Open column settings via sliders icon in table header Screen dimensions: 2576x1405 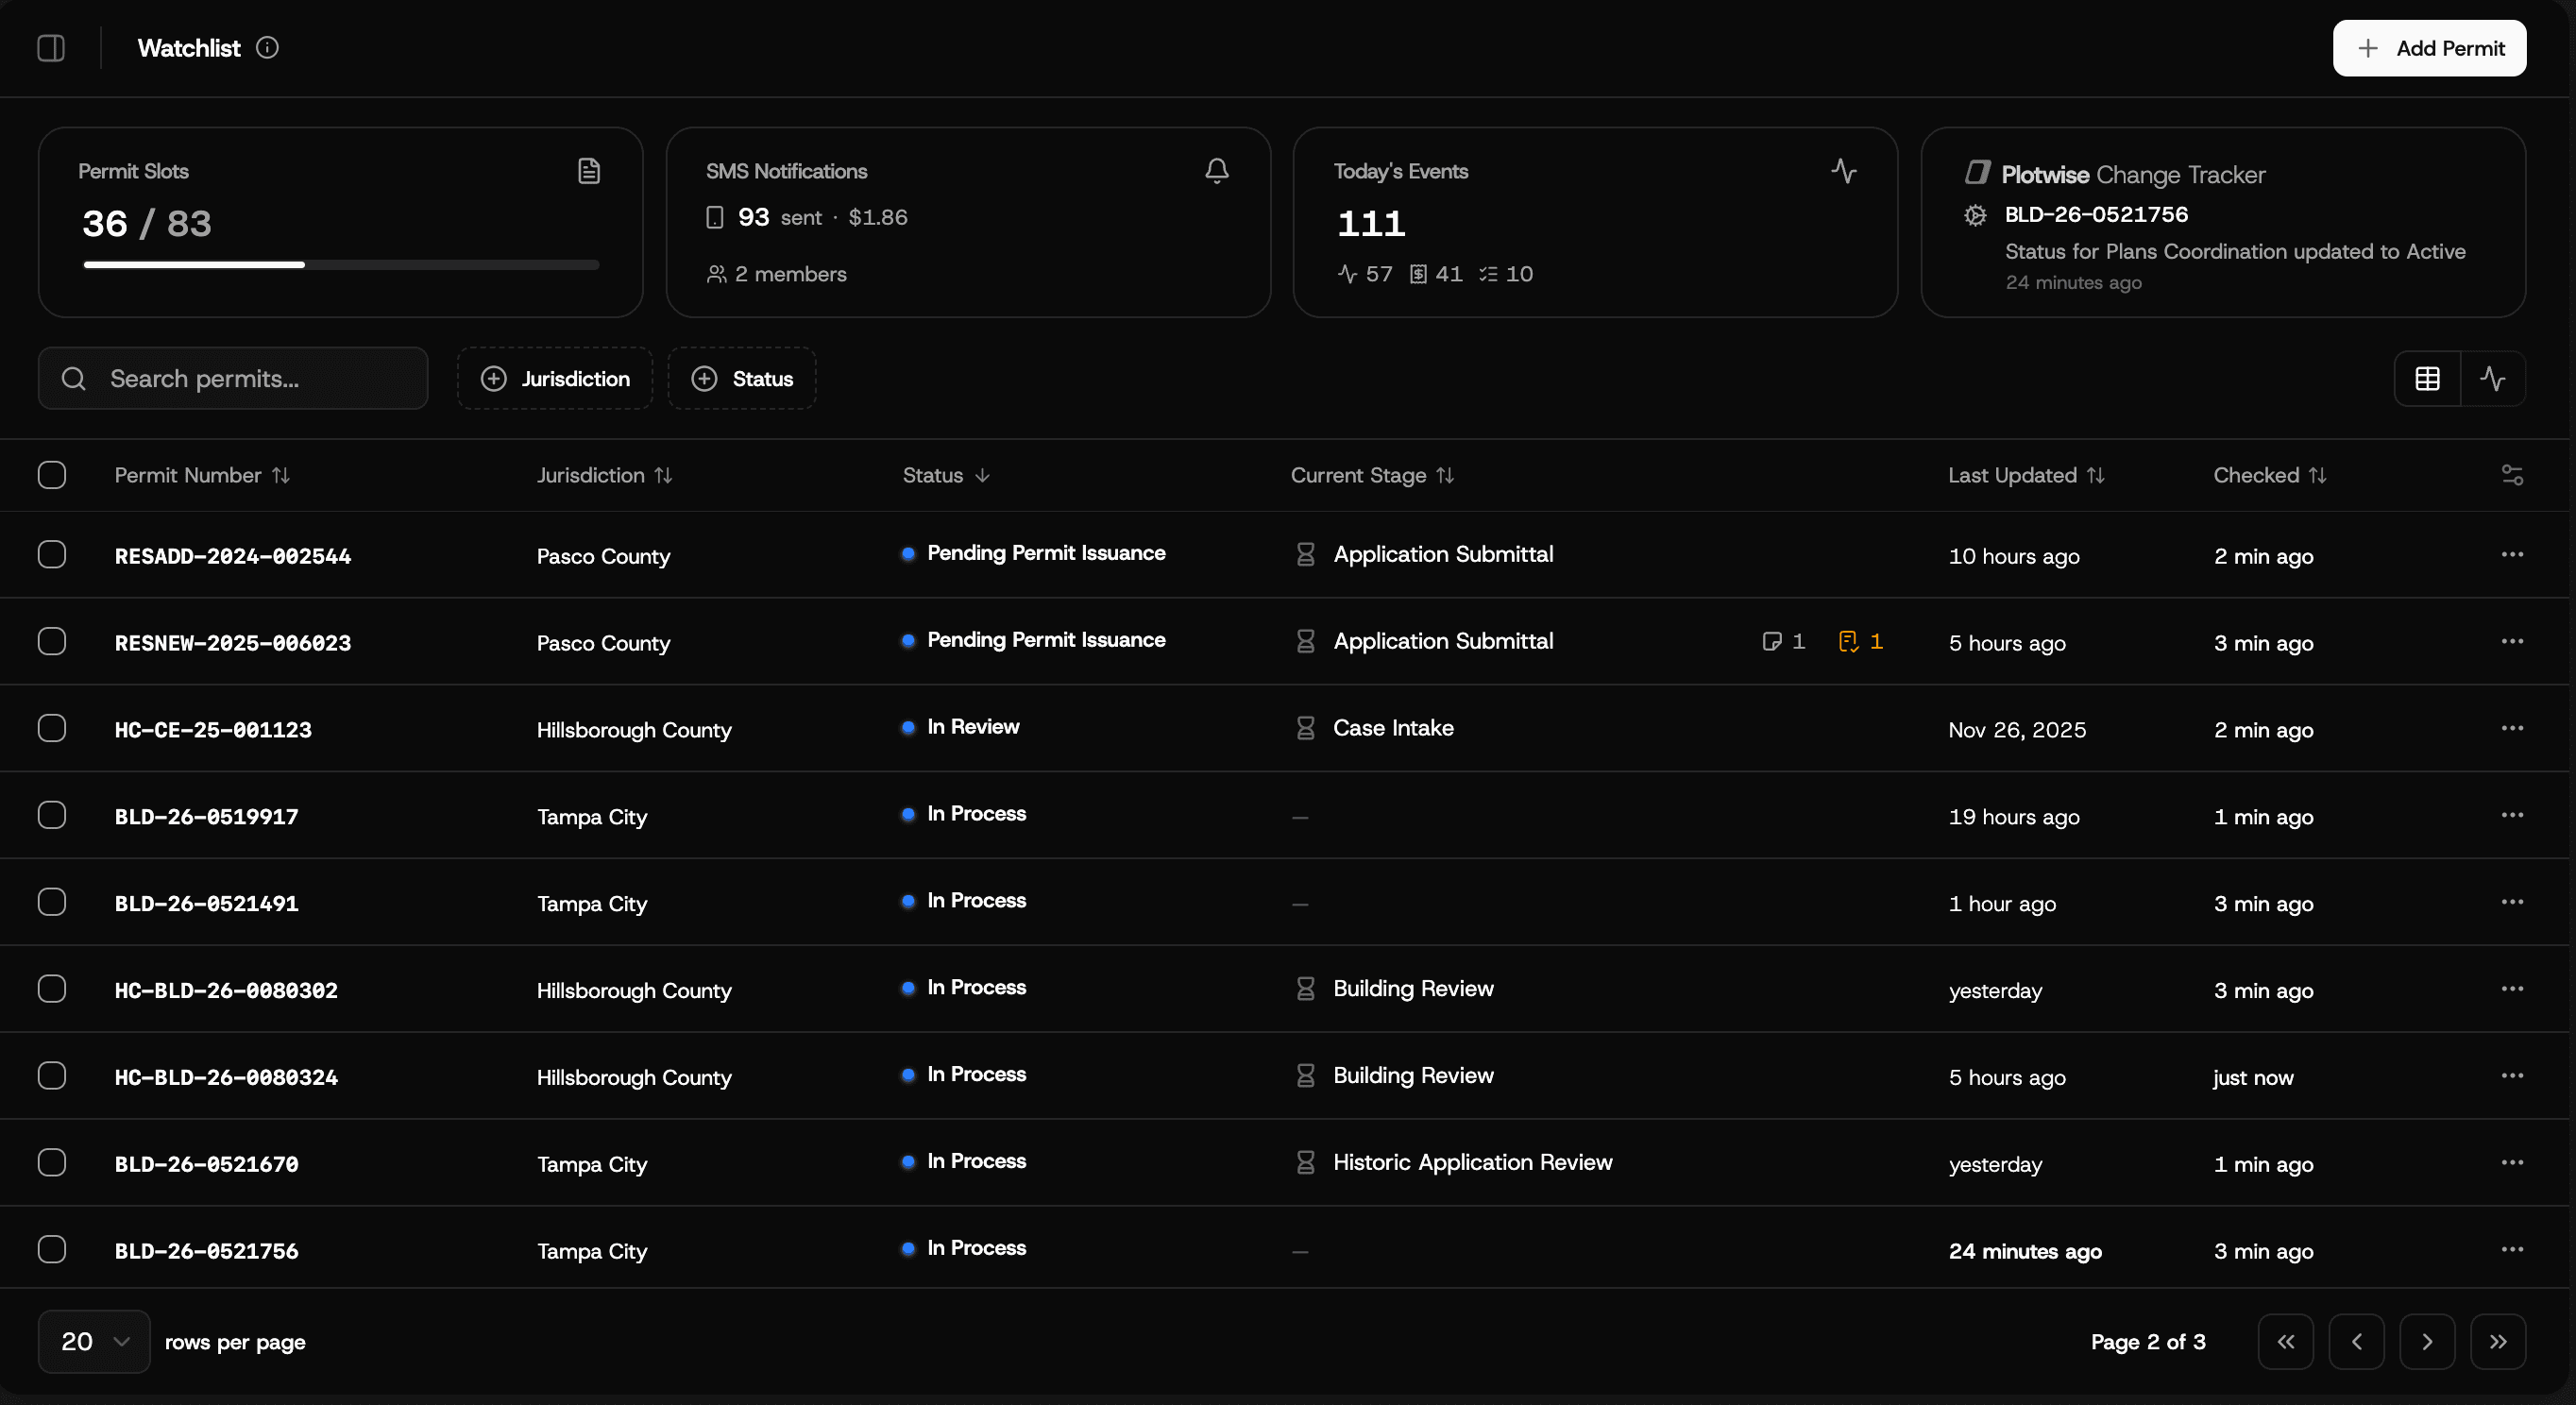2513,475
